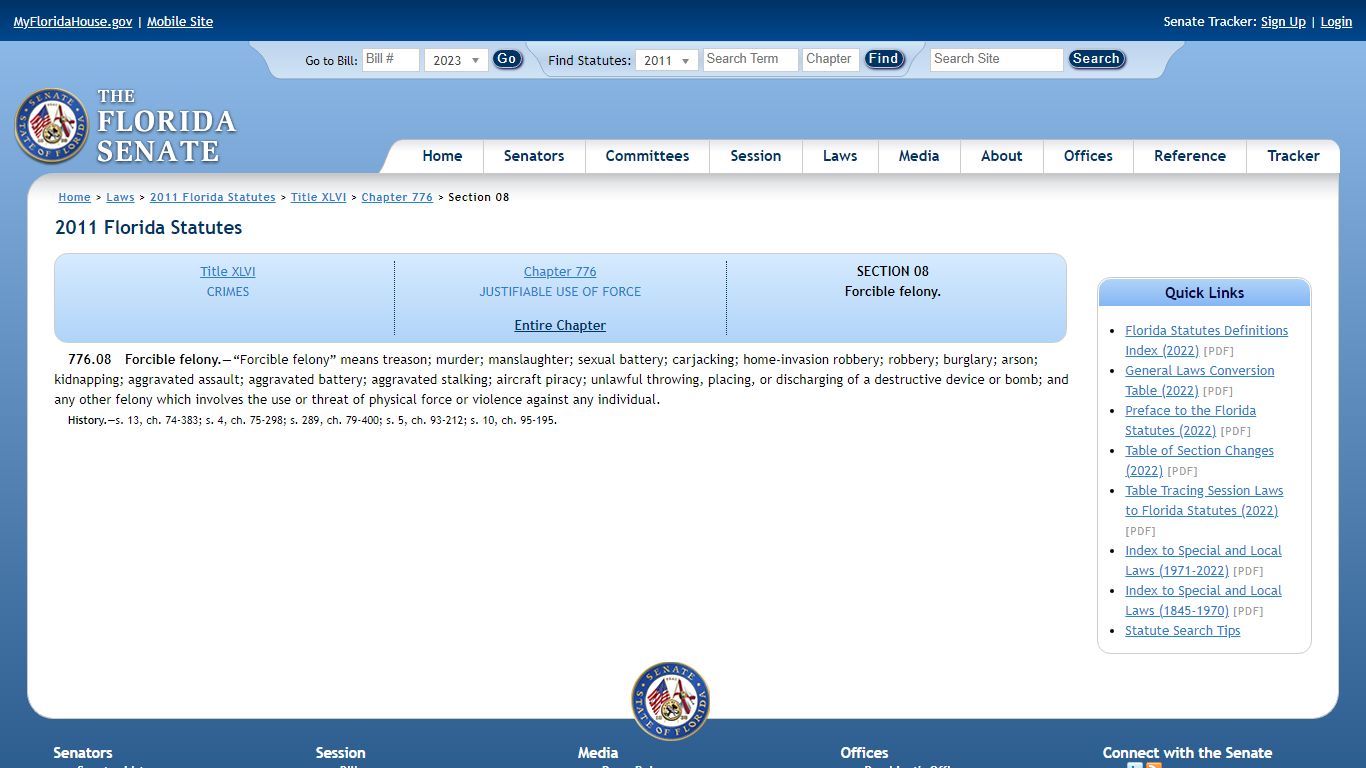Screen dimensions: 1366x768
Task: Open the Reference navigation tab
Action: [x=1190, y=156]
